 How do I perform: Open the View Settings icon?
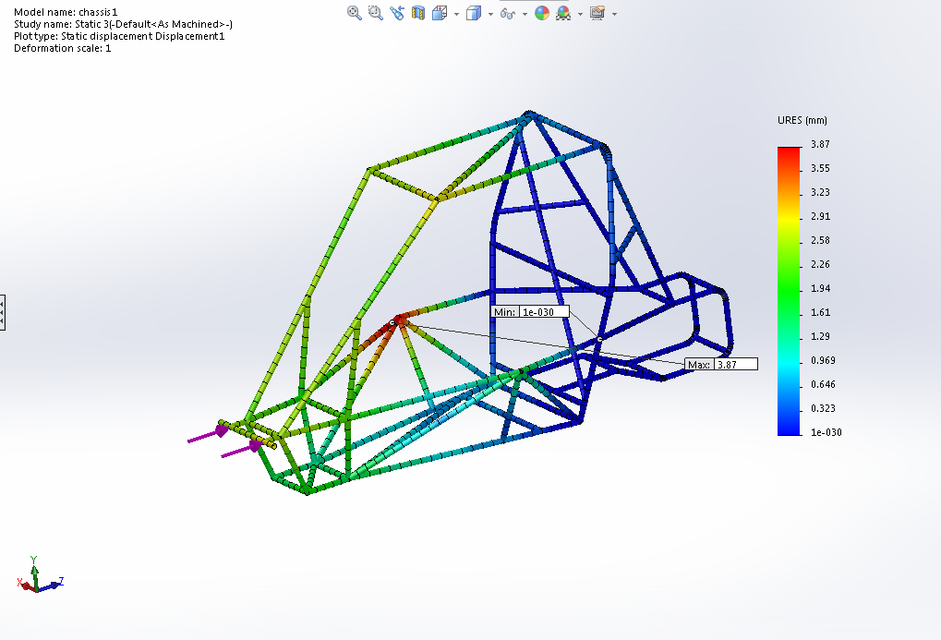pos(600,13)
